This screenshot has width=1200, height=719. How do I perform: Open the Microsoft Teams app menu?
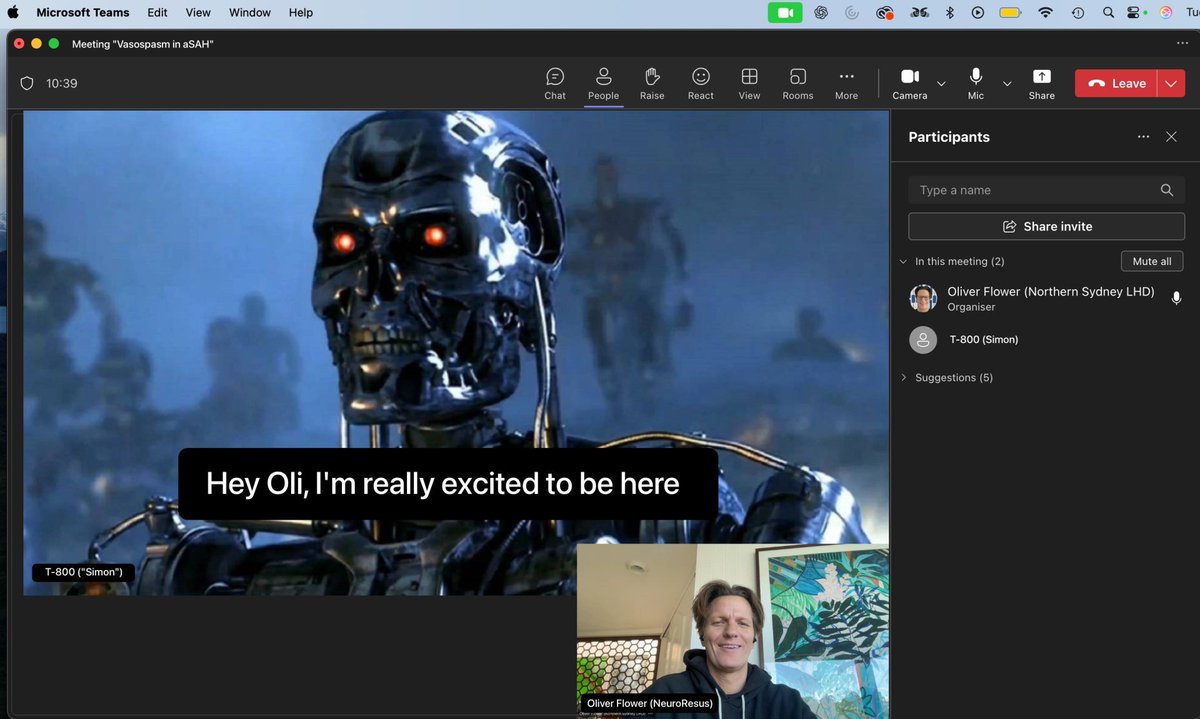click(x=83, y=12)
